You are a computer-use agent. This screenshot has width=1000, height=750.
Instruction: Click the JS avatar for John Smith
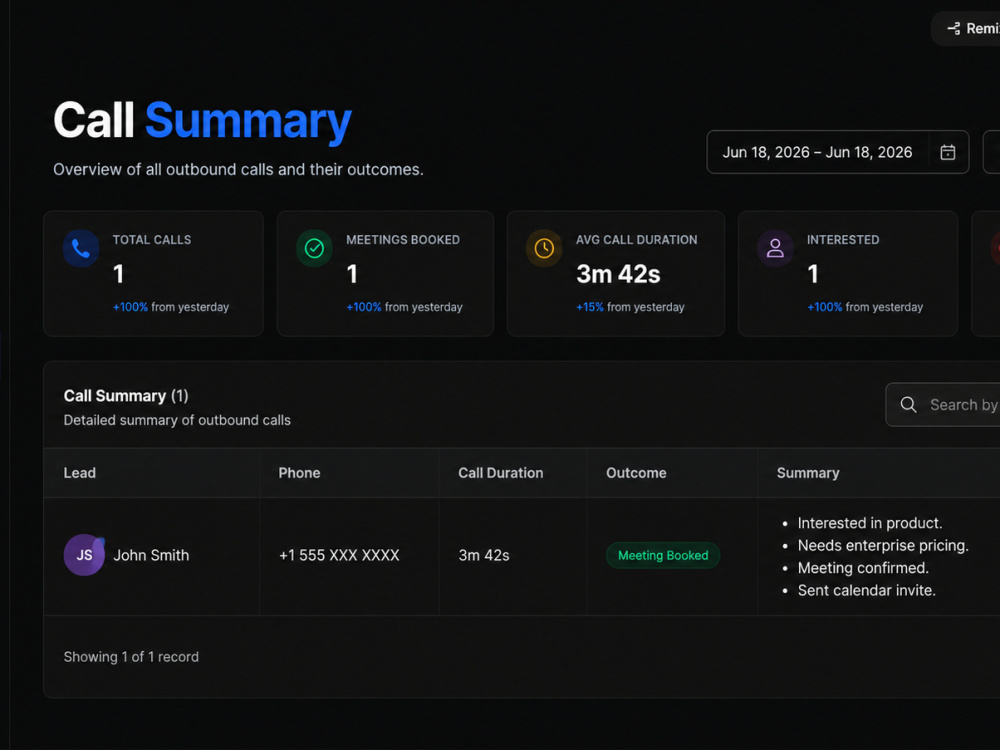[84, 555]
